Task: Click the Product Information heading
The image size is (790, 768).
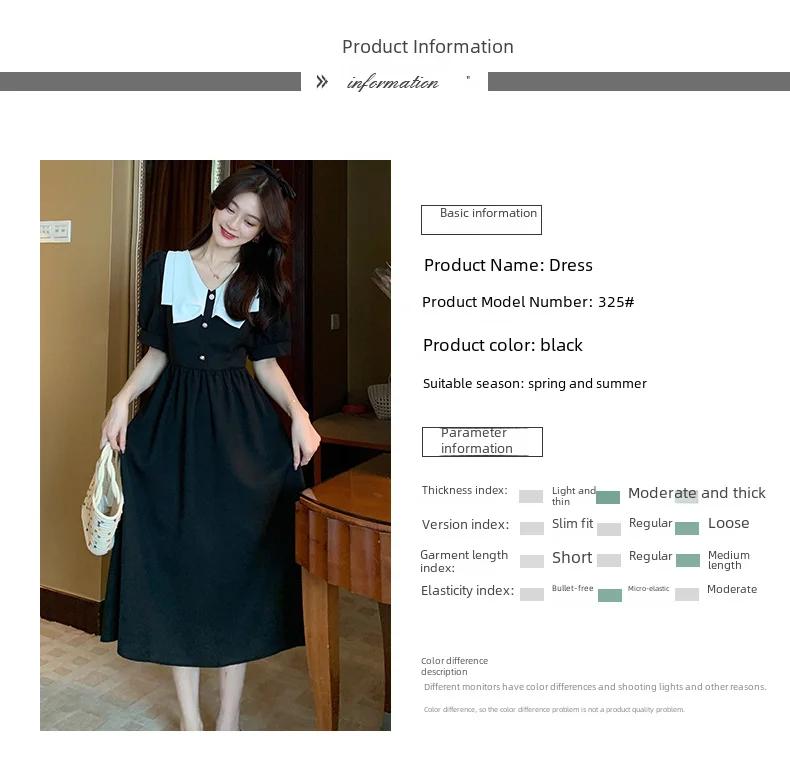Action: [x=428, y=47]
